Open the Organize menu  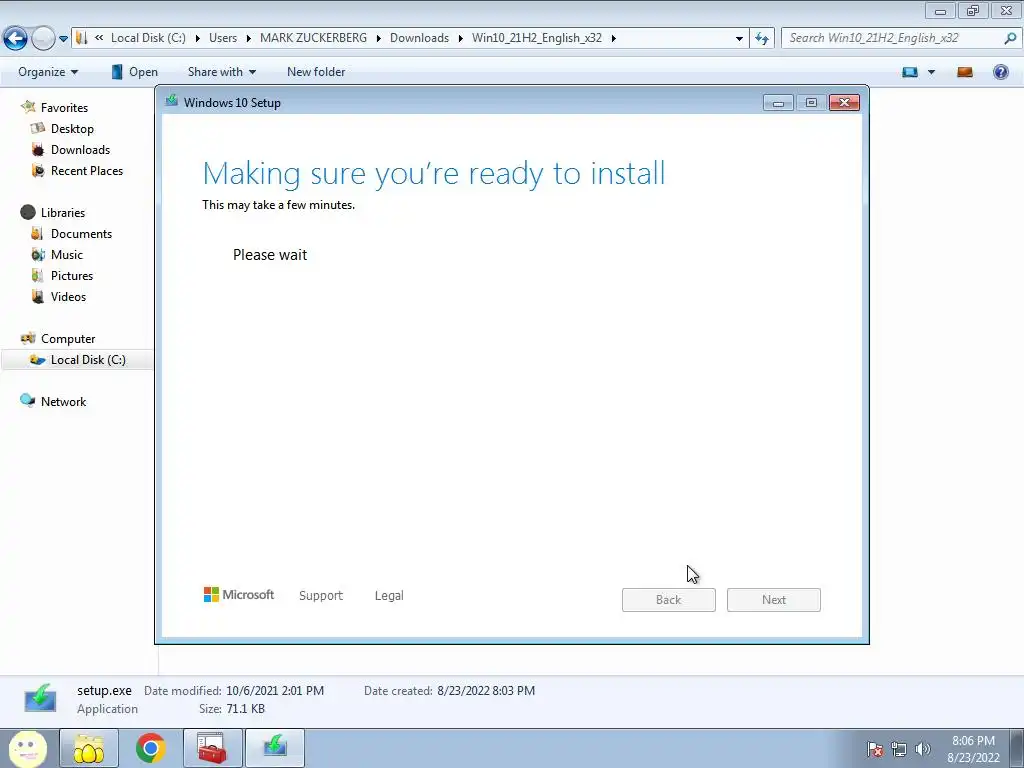tap(48, 72)
